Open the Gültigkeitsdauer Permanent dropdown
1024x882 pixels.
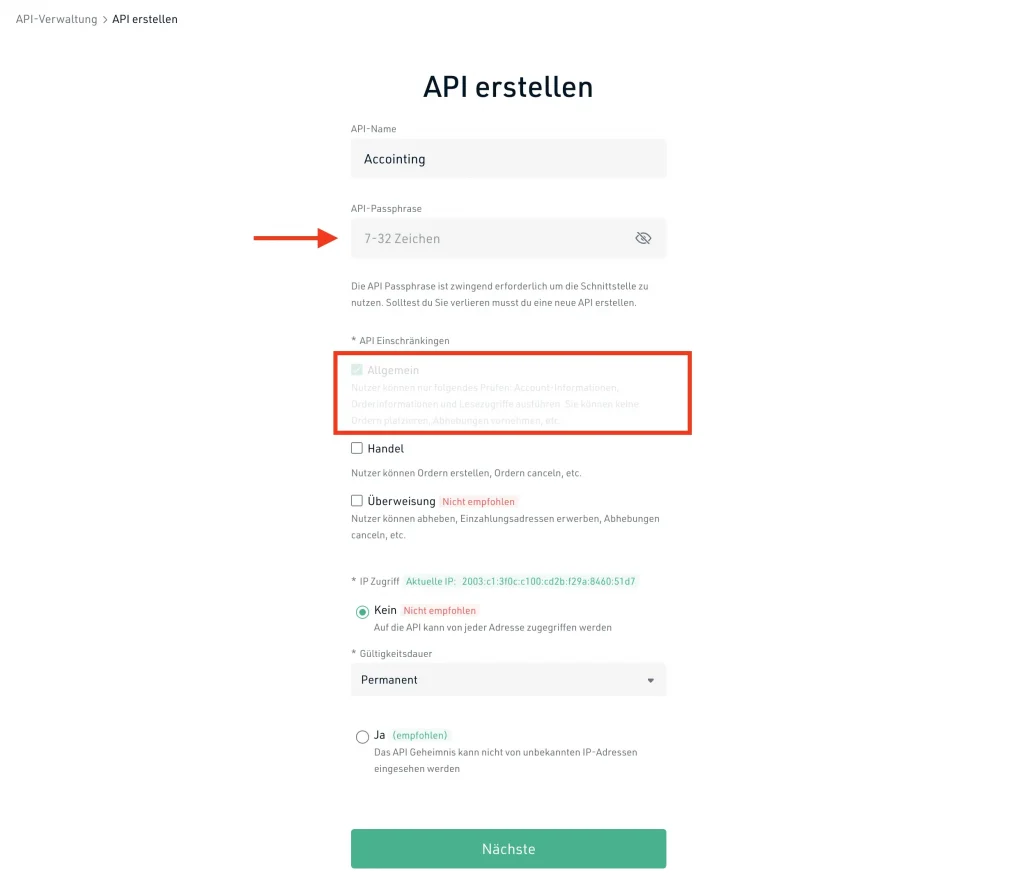click(x=508, y=680)
